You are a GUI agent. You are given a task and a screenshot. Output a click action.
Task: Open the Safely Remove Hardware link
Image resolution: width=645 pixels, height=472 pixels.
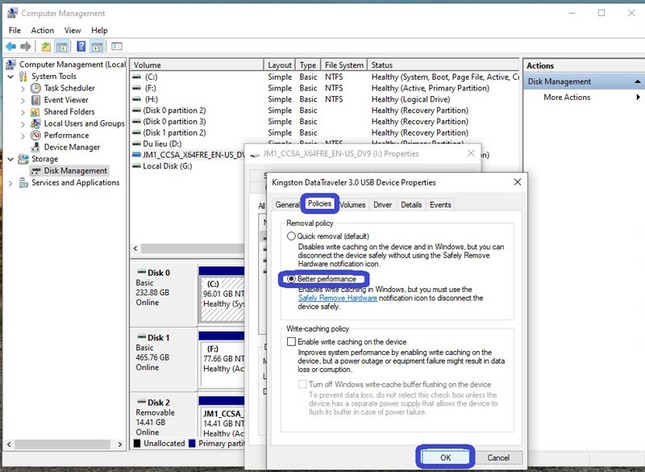click(x=337, y=298)
